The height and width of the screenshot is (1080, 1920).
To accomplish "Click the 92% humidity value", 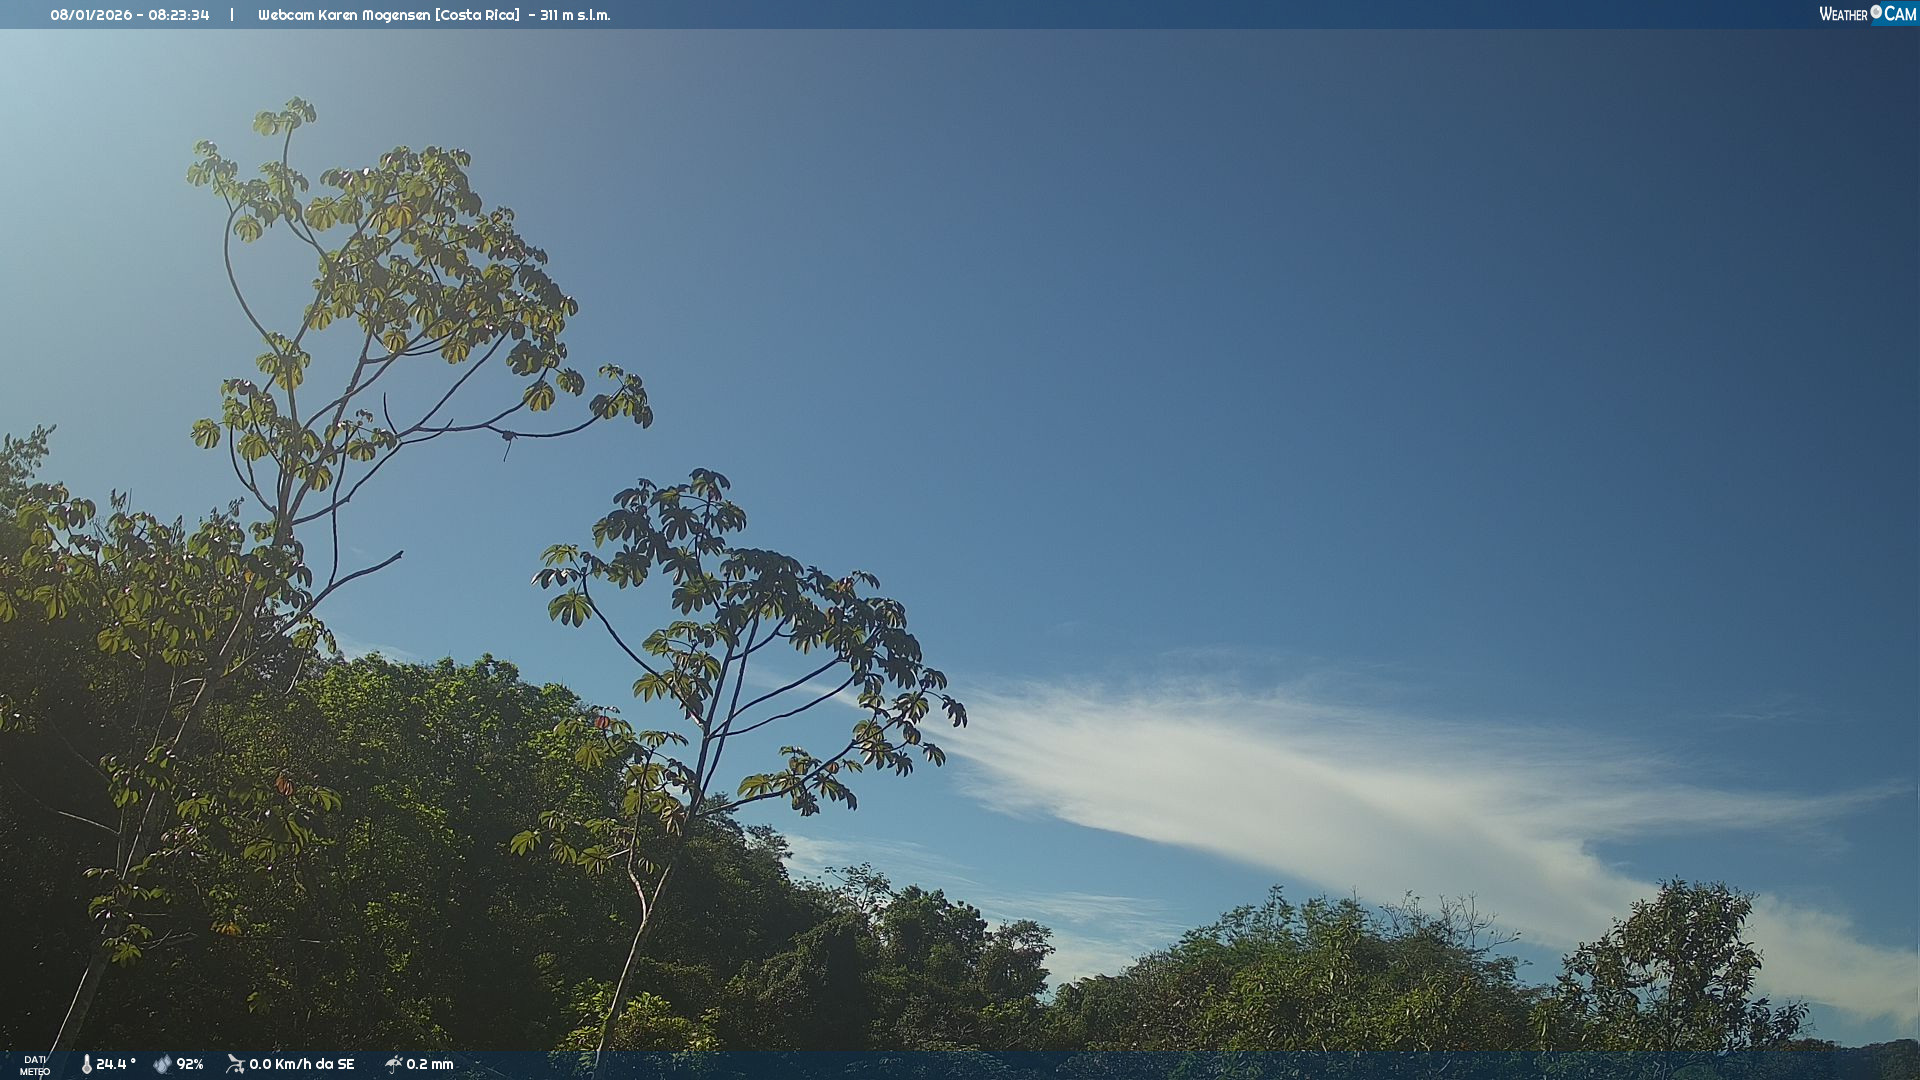I will [190, 1064].
